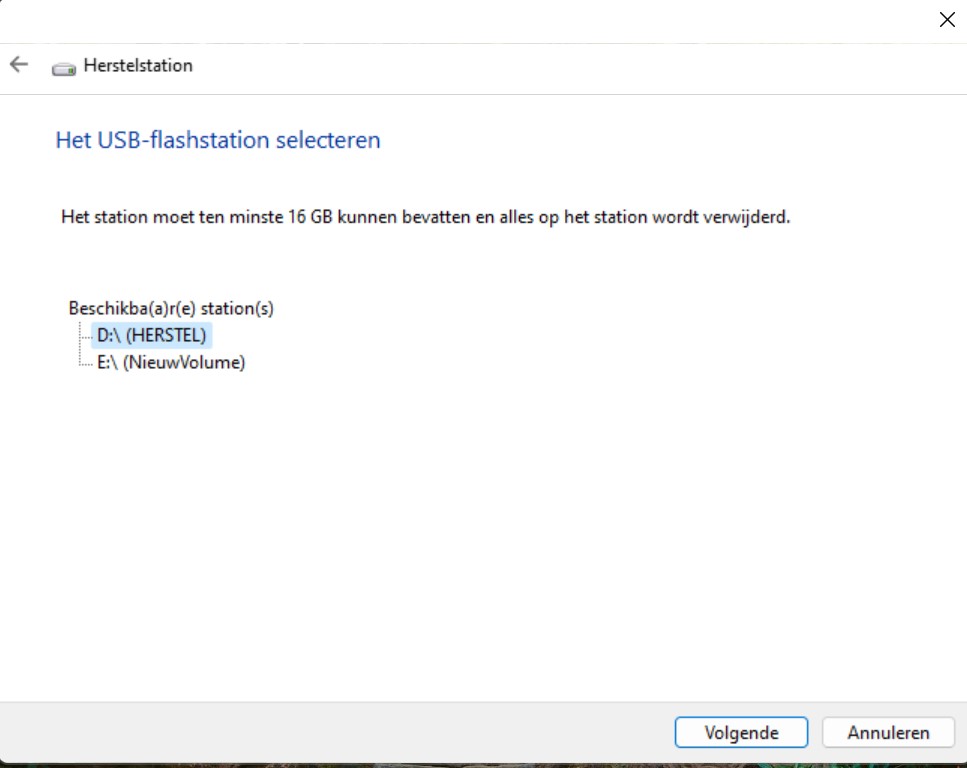Click the word "verwijderd" in the warning sentence
967x768 pixels.
click(x=748, y=217)
